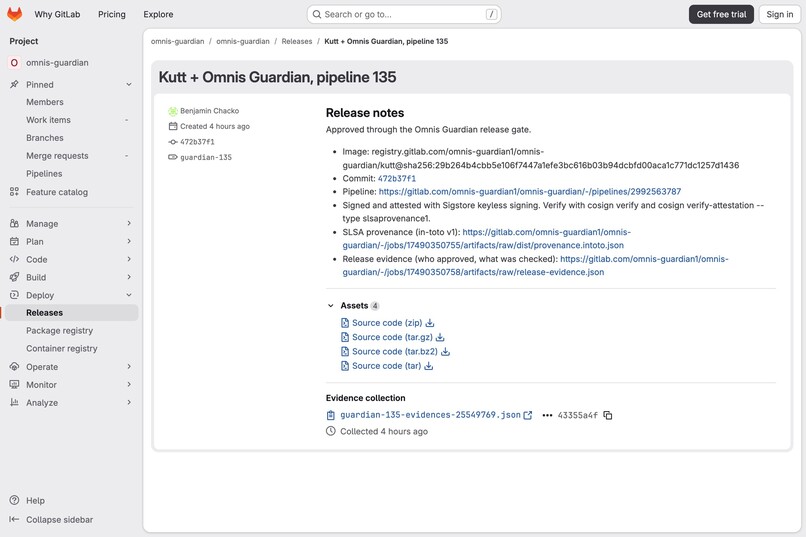The width and height of the screenshot is (806, 537).
Task: Expand the Operate menu chevron
Action: coord(129,367)
